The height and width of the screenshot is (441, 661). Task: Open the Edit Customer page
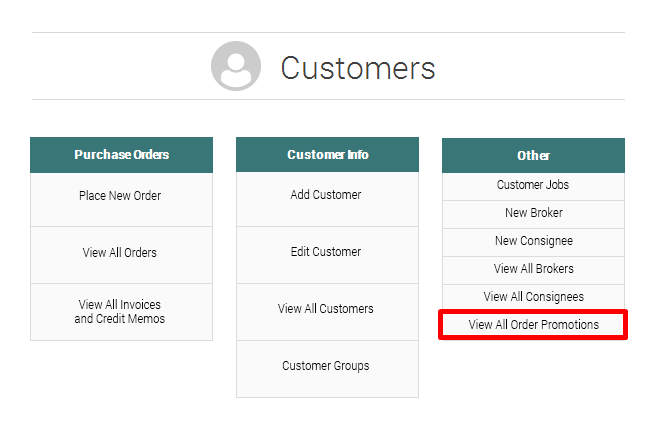(327, 253)
